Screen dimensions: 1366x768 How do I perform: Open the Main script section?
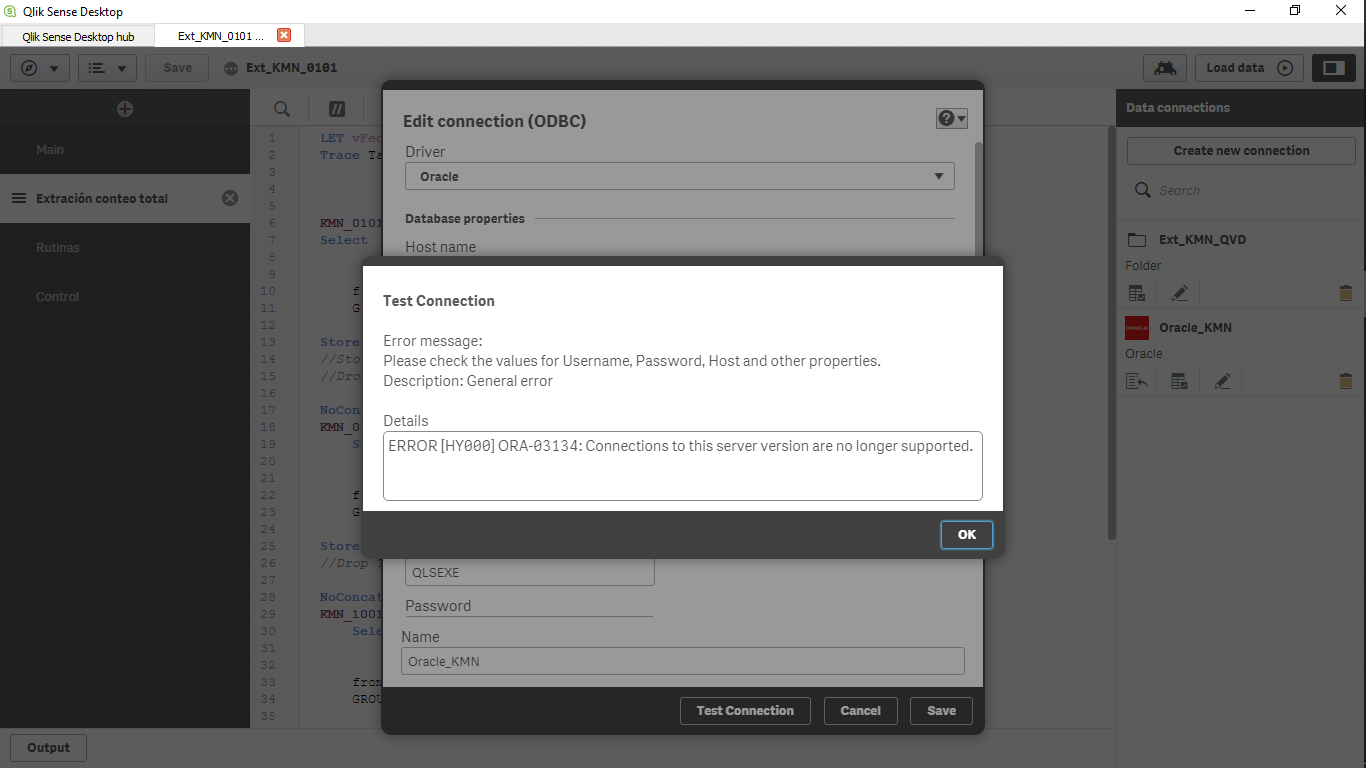(125, 149)
